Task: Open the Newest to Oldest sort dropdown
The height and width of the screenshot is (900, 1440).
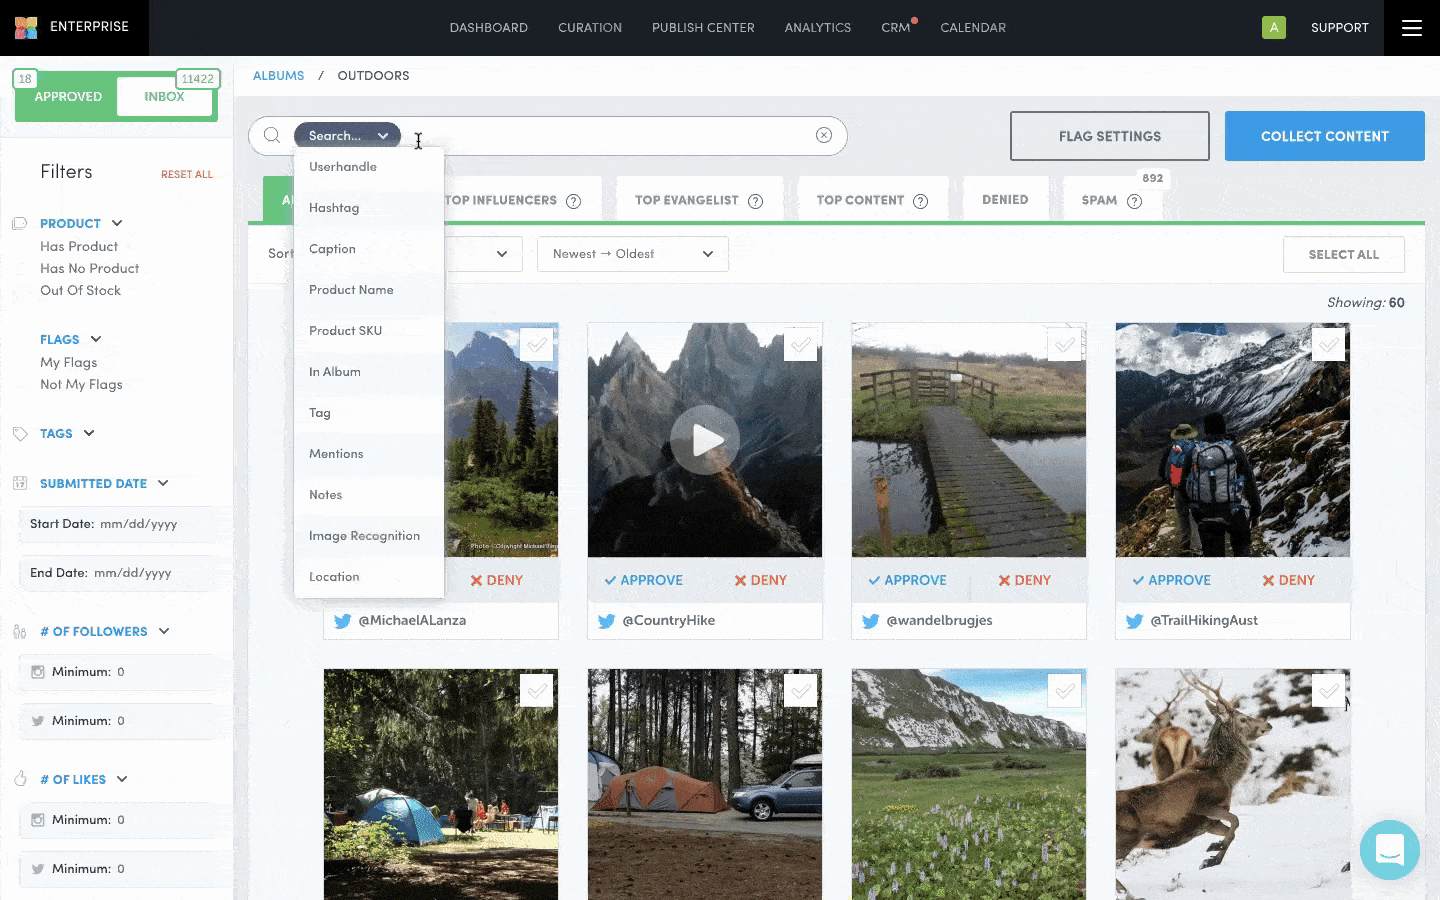Action: point(632,253)
